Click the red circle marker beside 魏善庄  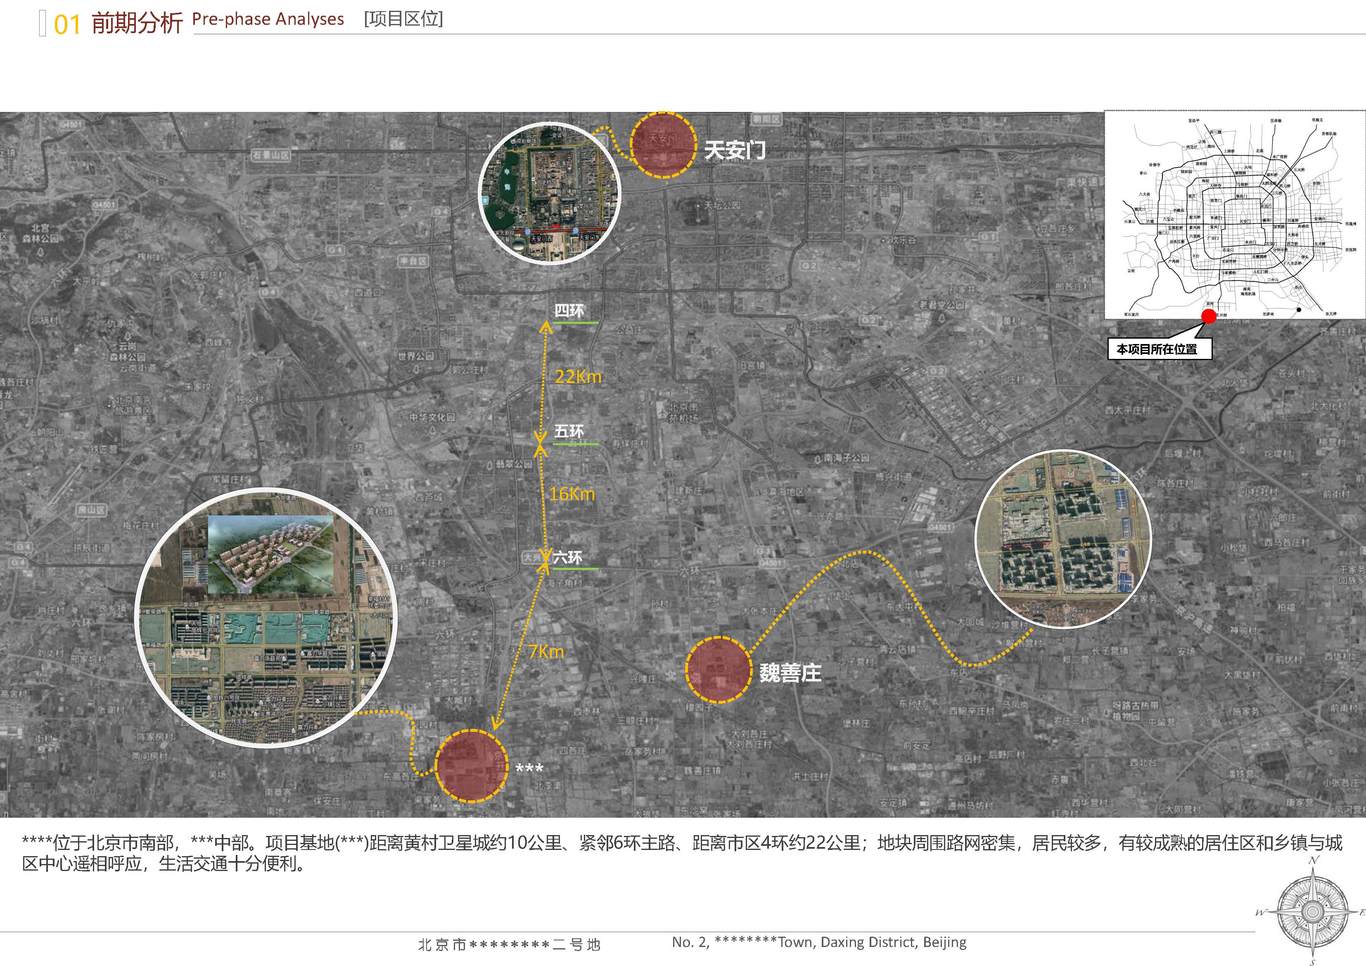[x=719, y=669]
